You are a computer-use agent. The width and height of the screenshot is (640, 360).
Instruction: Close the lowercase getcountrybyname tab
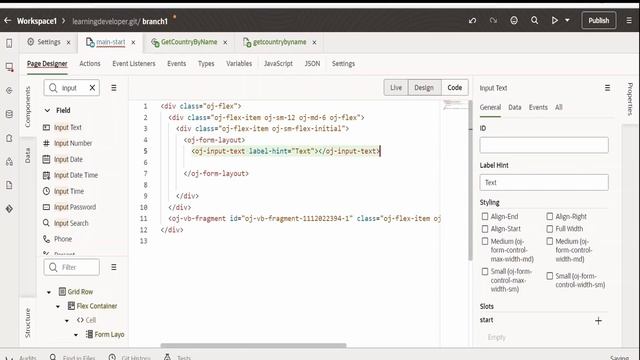(314, 42)
